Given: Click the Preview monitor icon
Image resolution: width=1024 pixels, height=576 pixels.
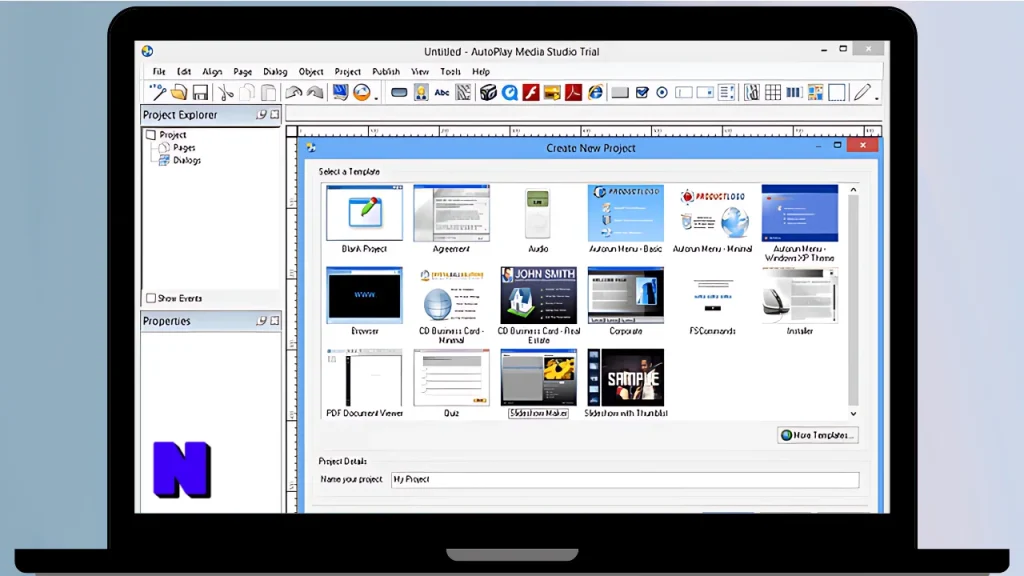Looking at the screenshot, I should click(340, 92).
